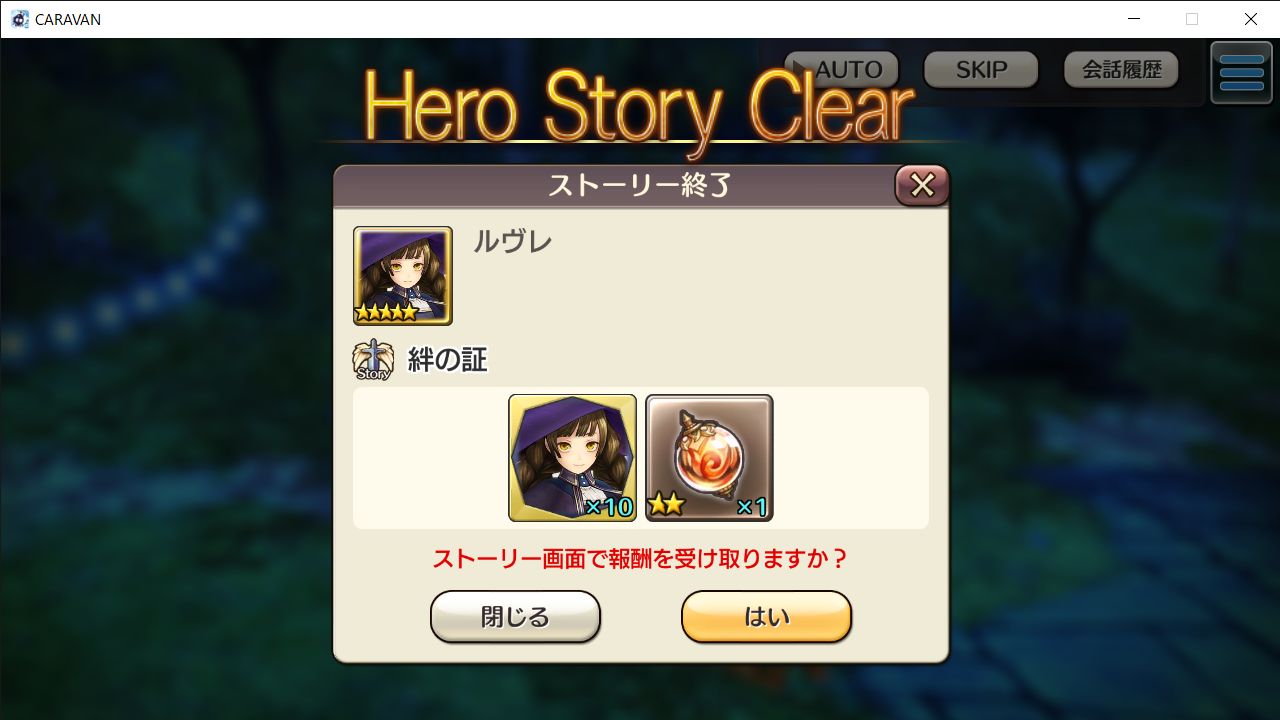Toggle the AUTO playback button
Viewport: 1280px width, 720px height.
[x=841, y=70]
